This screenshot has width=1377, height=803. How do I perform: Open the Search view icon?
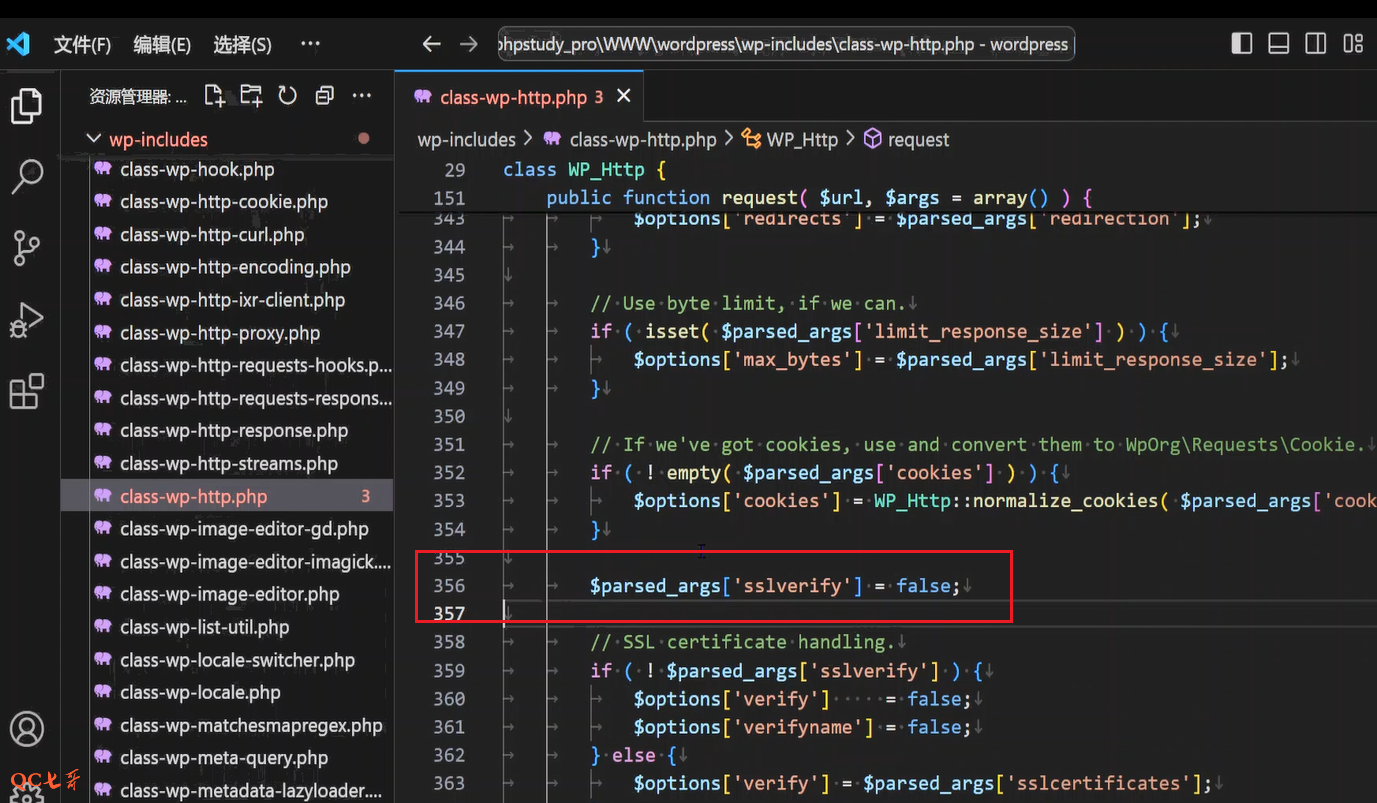27,176
